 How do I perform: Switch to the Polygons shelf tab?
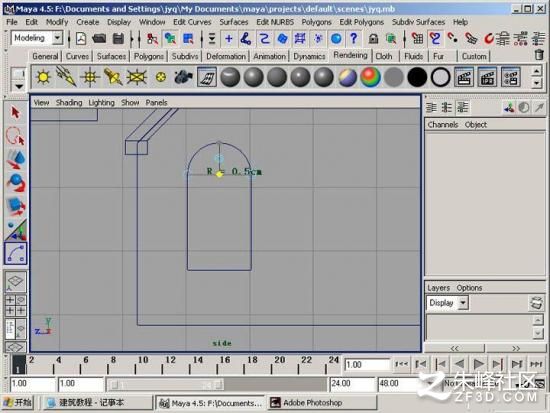pos(149,56)
